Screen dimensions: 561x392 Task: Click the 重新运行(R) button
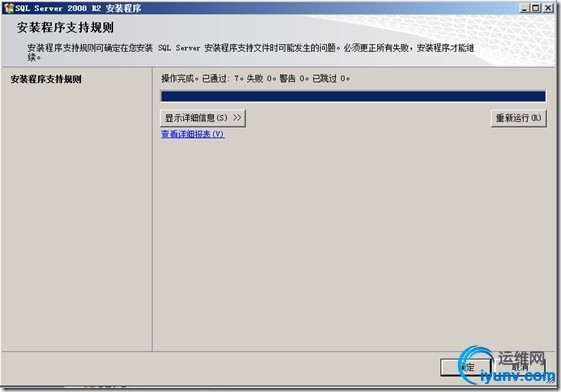click(x=518, y=118)
